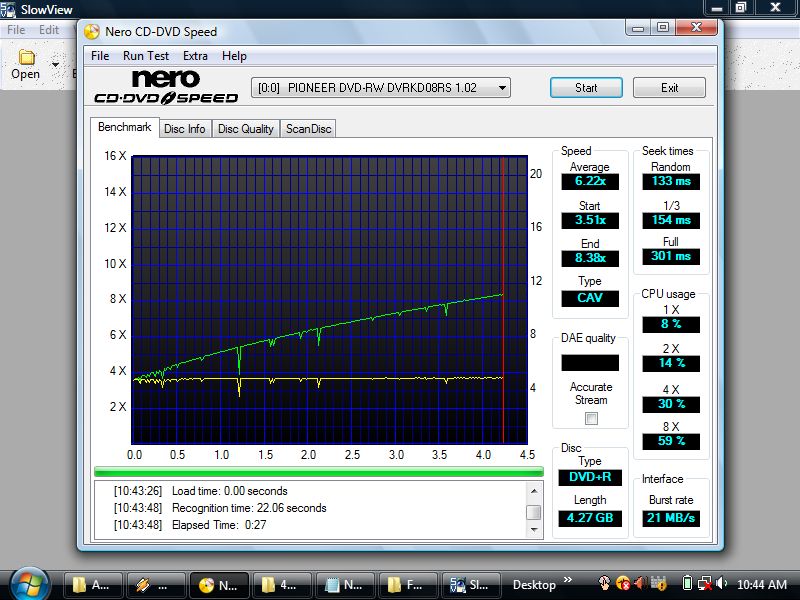Click the Nero CD-DVD Speed title bar disc icon
This screenshot has width=800, height=600.
point(92,32)
